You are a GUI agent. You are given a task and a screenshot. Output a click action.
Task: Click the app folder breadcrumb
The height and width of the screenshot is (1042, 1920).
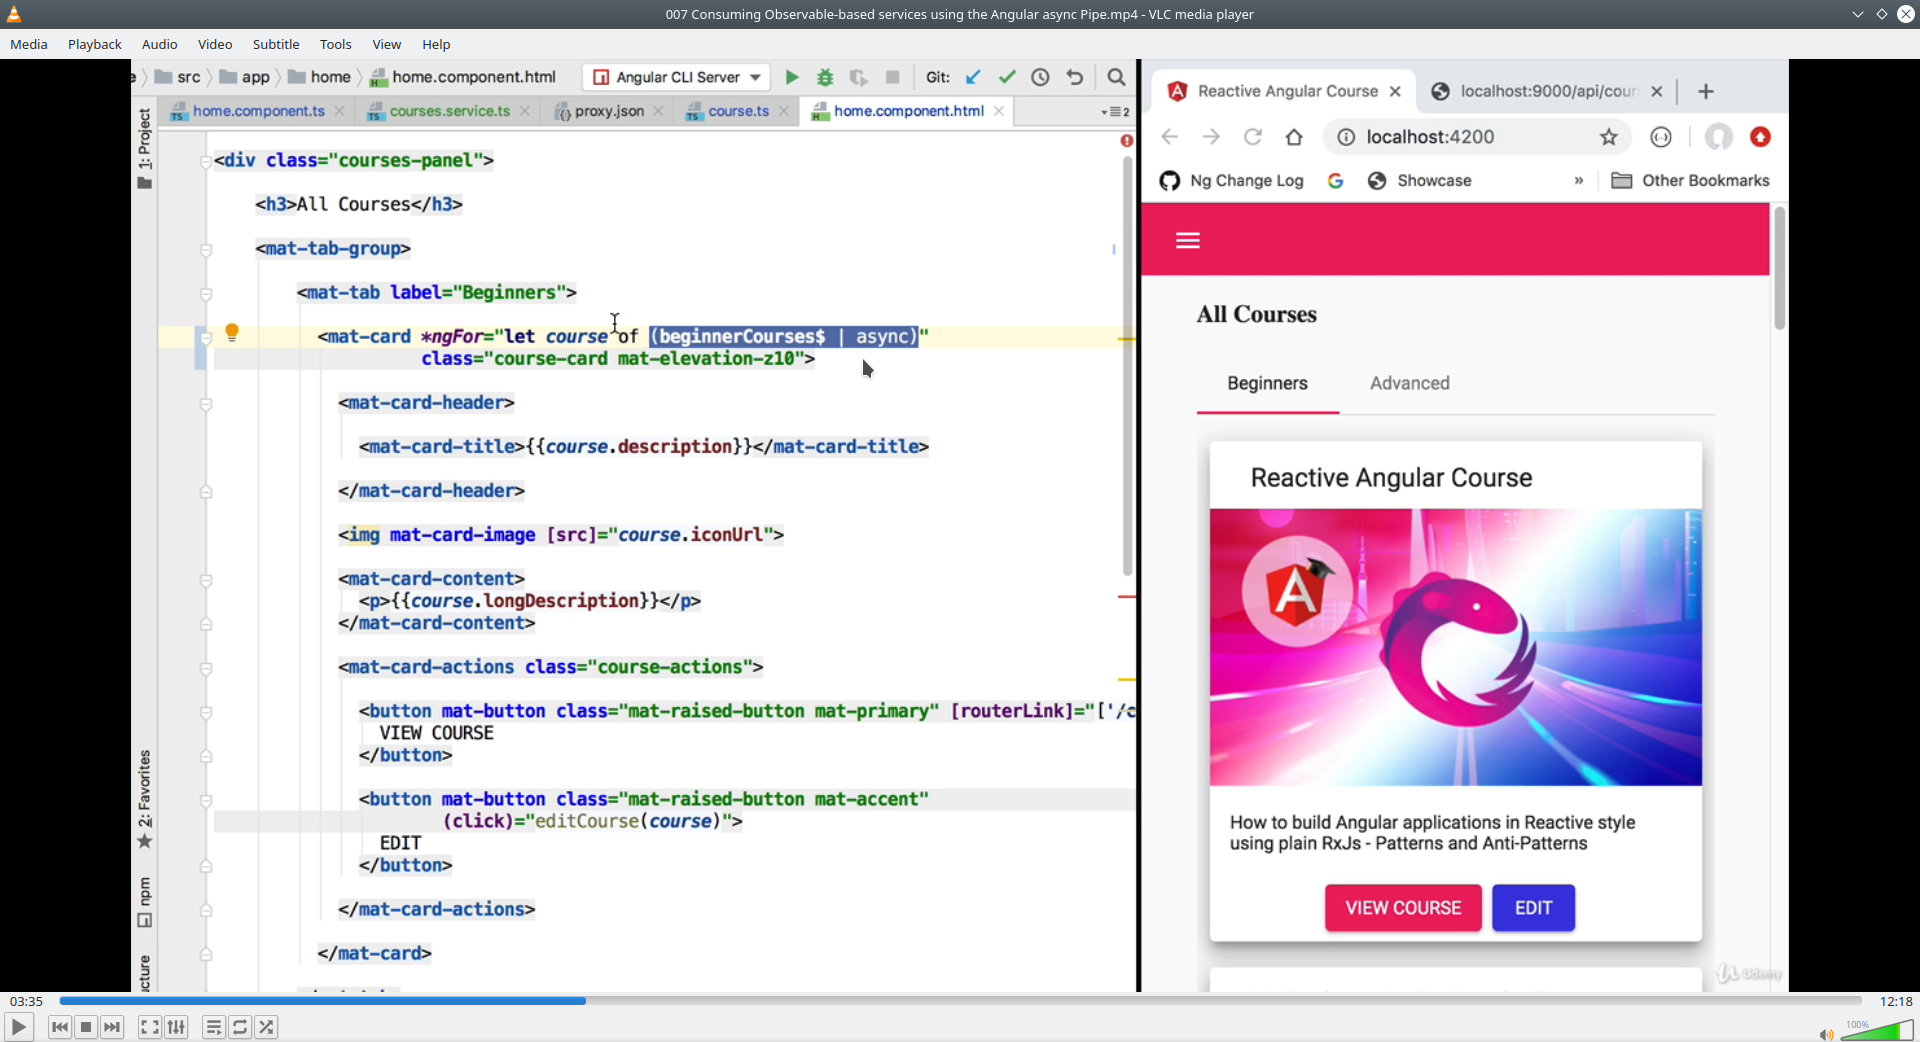point(245,77)
